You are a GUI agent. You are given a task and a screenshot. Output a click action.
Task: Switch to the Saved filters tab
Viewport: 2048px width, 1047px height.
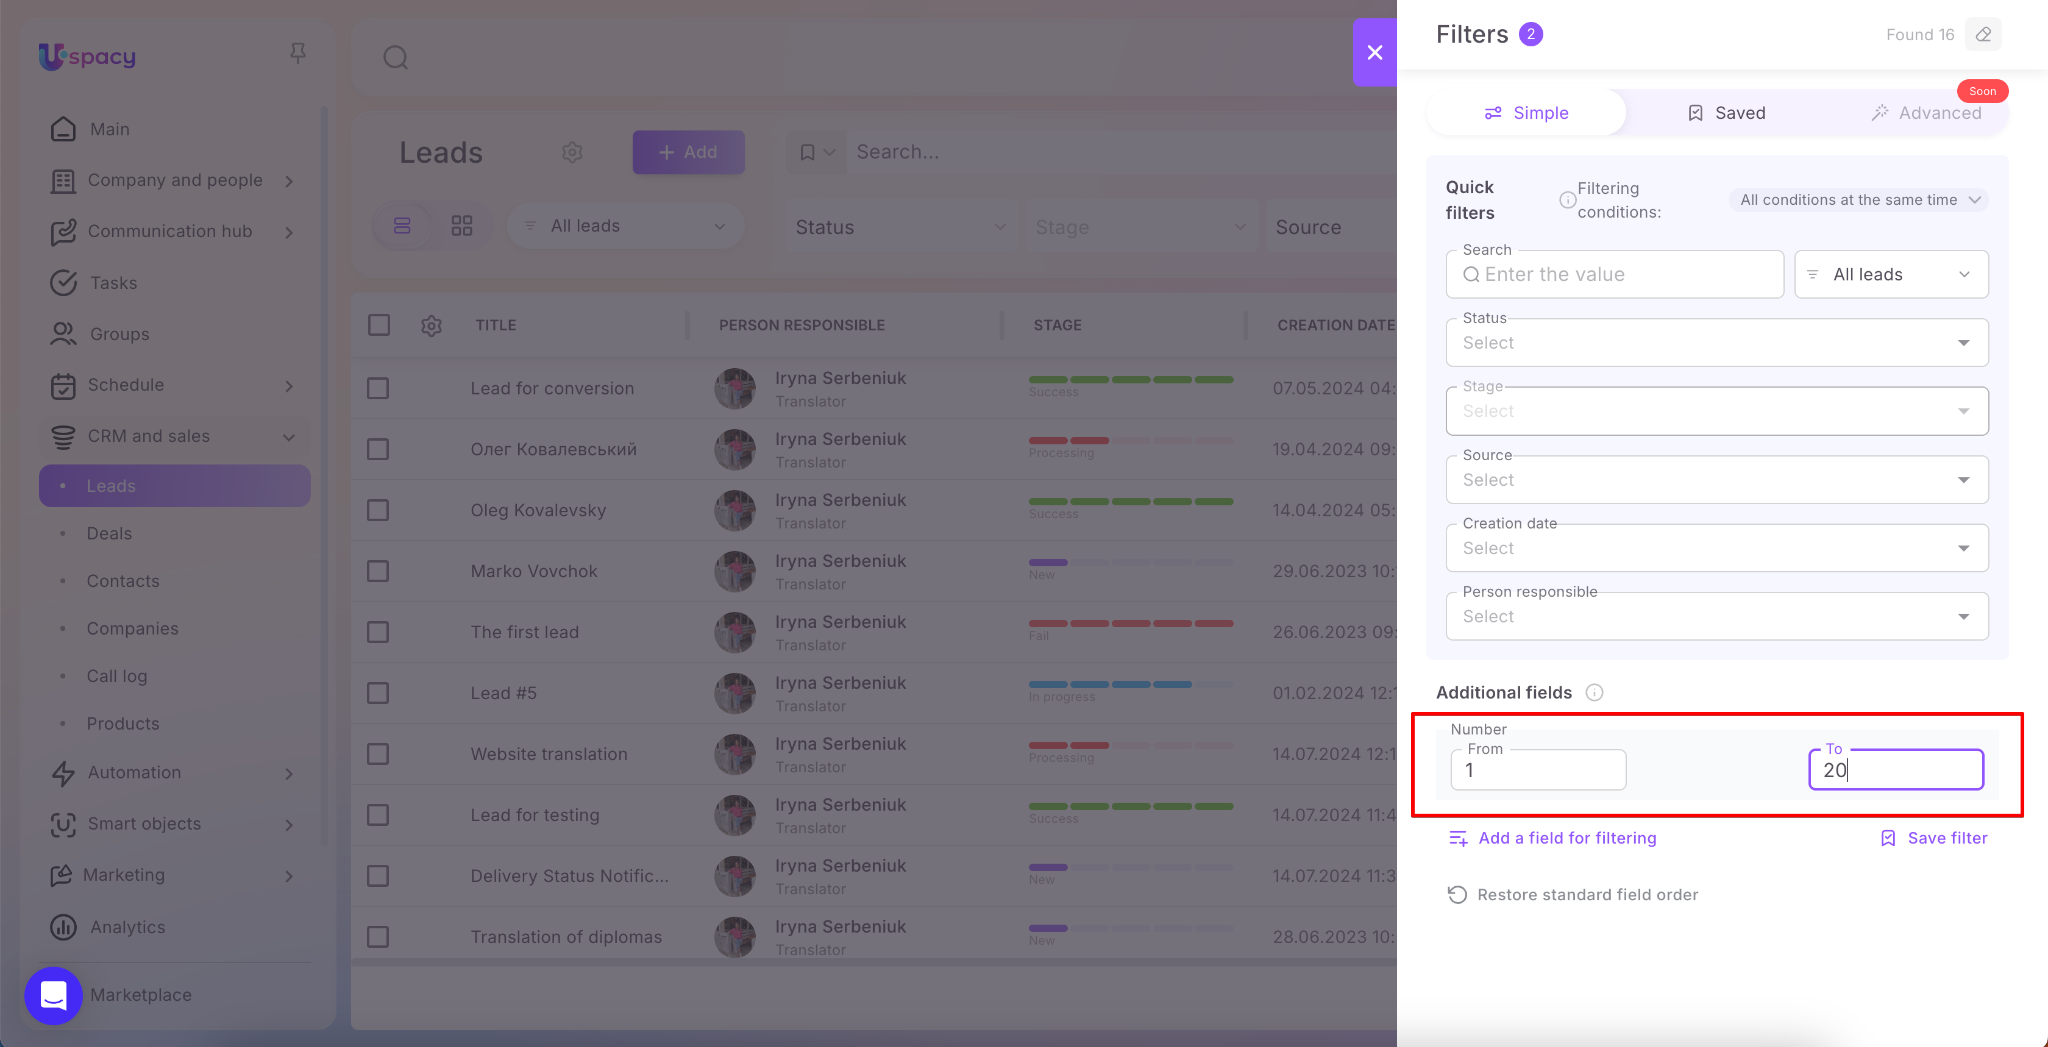1726,113
